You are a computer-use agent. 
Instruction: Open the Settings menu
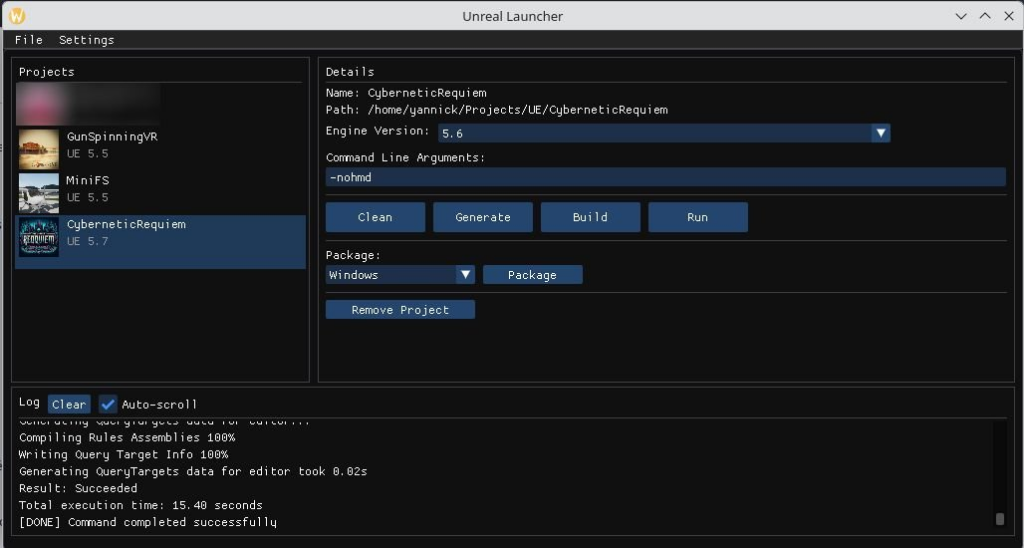tap(86, 40)
